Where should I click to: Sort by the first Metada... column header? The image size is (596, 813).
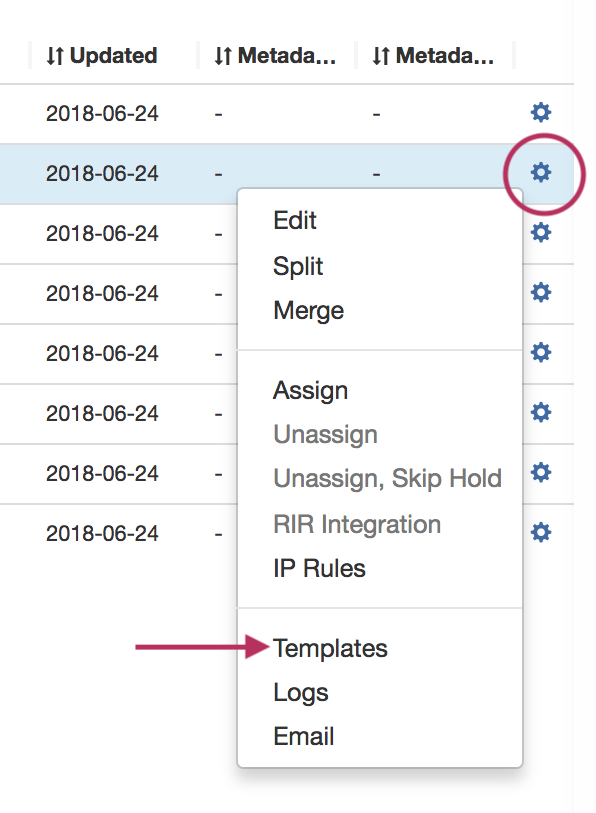(x=275, y=55)
